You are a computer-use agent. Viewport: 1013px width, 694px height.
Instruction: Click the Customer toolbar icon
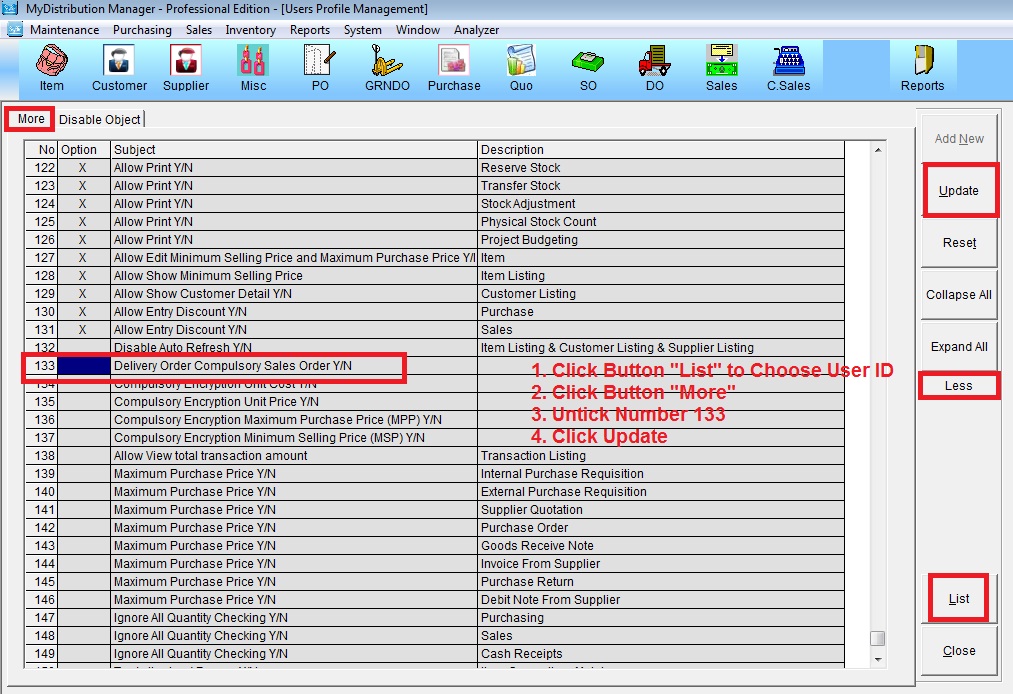pos(119,68)
